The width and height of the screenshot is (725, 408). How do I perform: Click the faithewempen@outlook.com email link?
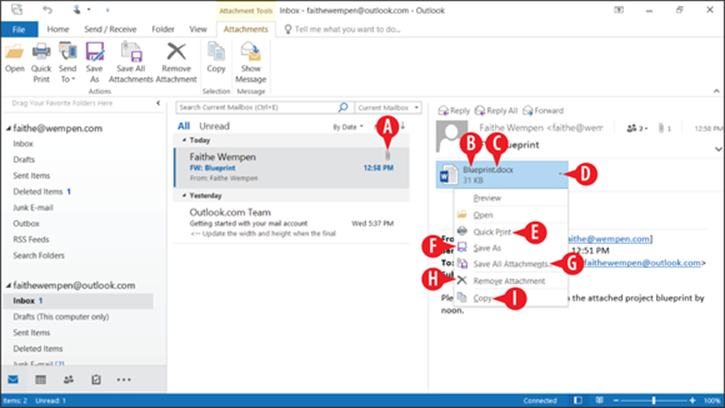[x=642, y=263]
